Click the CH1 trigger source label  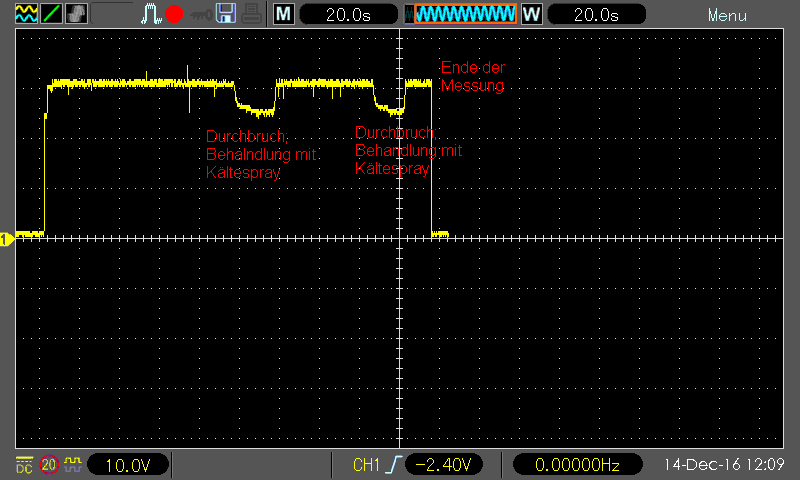tap(366, 465)
